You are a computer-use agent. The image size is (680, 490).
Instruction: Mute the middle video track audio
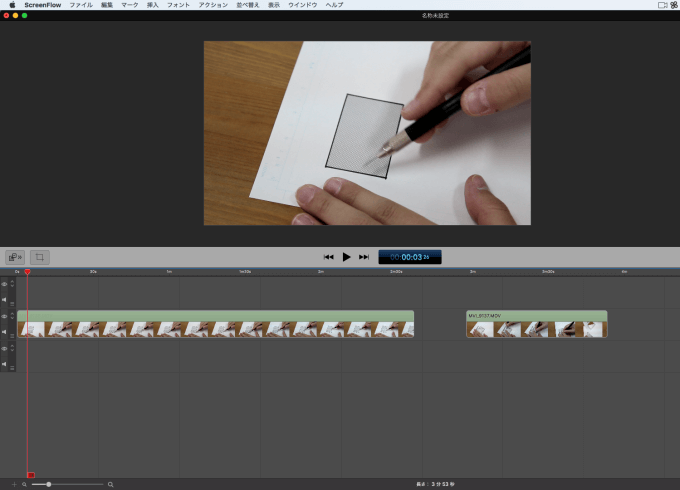4,332
